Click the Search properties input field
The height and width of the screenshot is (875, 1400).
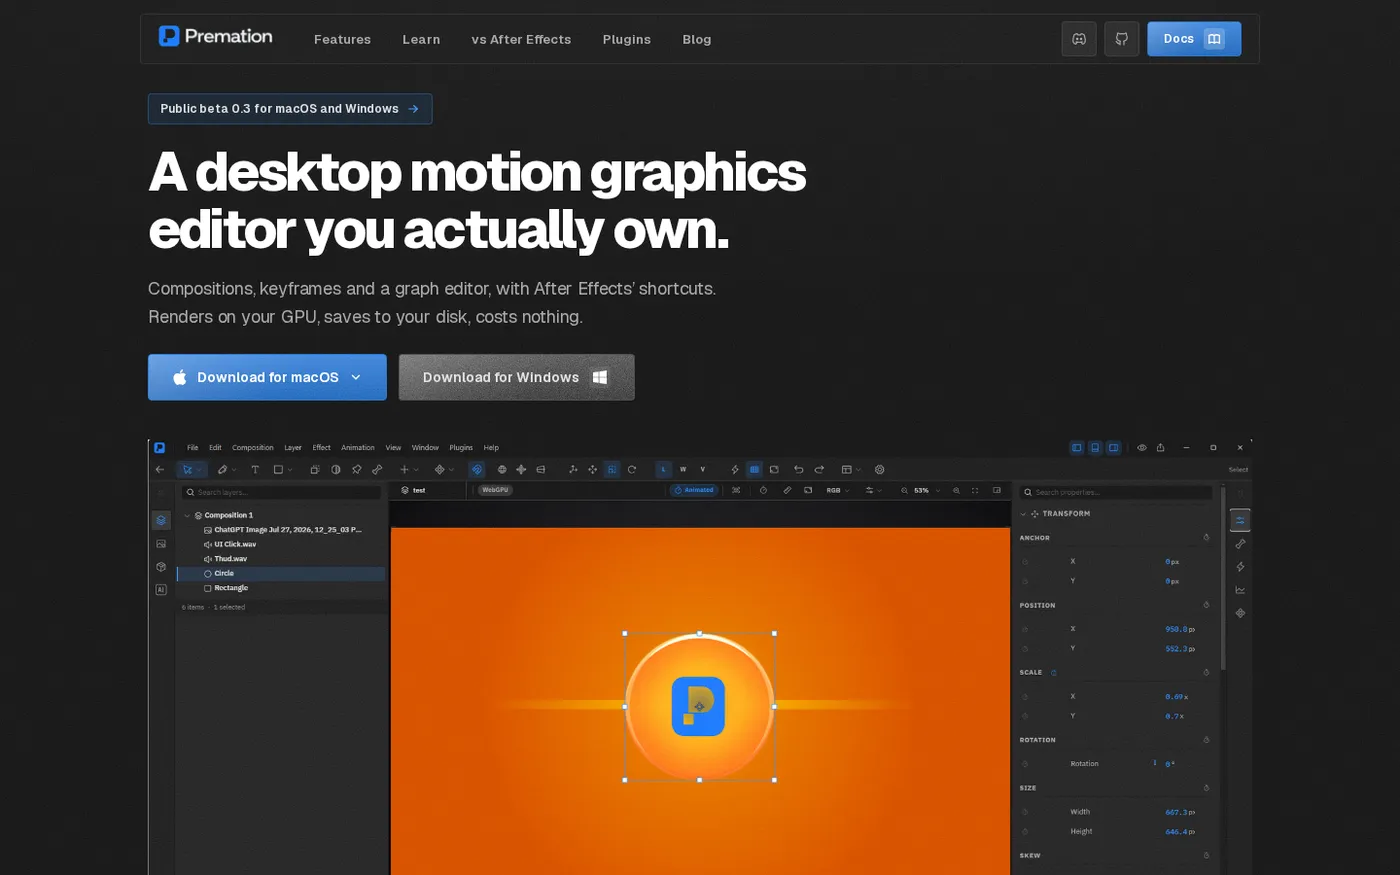pos(1116,492)
